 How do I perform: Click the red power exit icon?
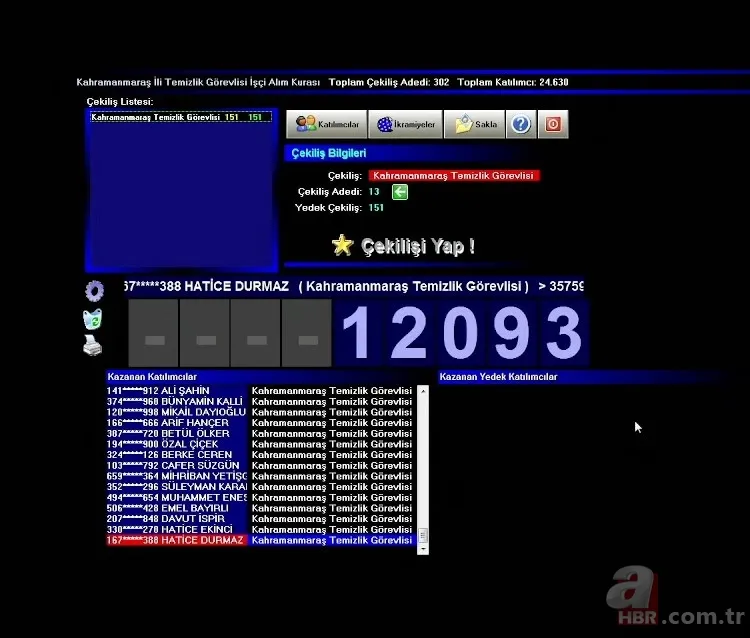pos(553,124)
